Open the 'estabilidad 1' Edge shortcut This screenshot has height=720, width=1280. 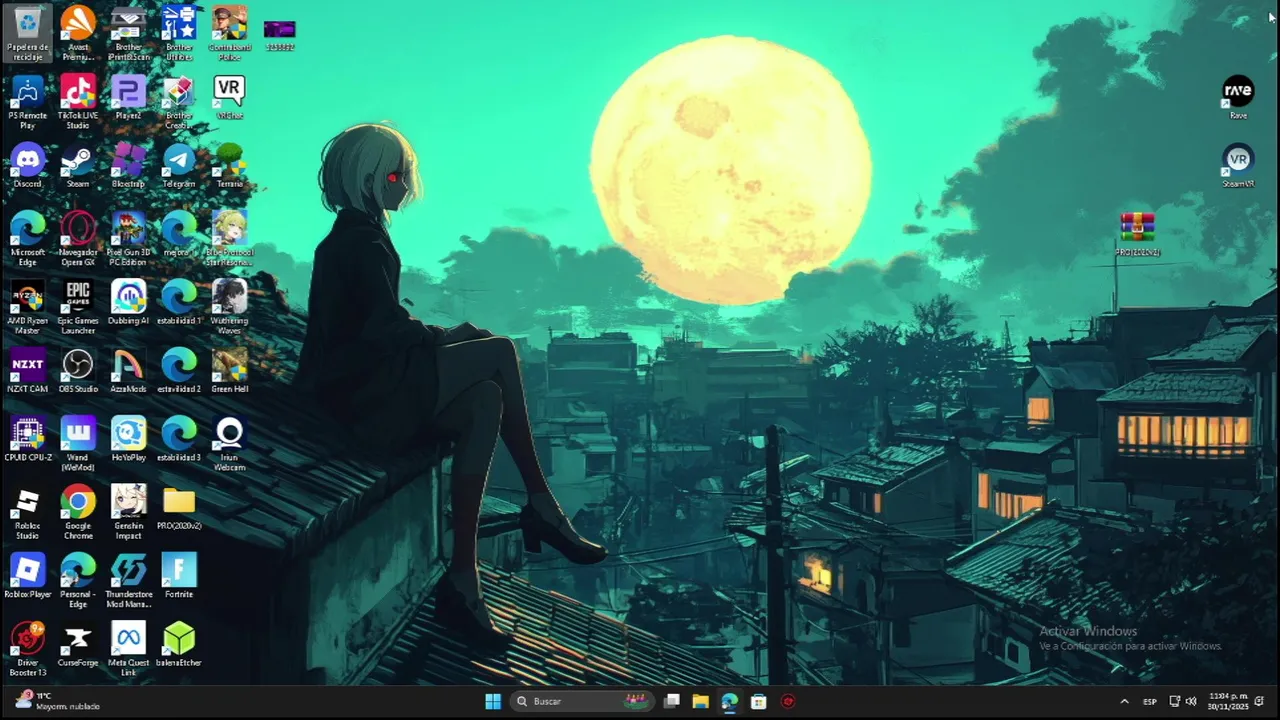pos(179,302)
